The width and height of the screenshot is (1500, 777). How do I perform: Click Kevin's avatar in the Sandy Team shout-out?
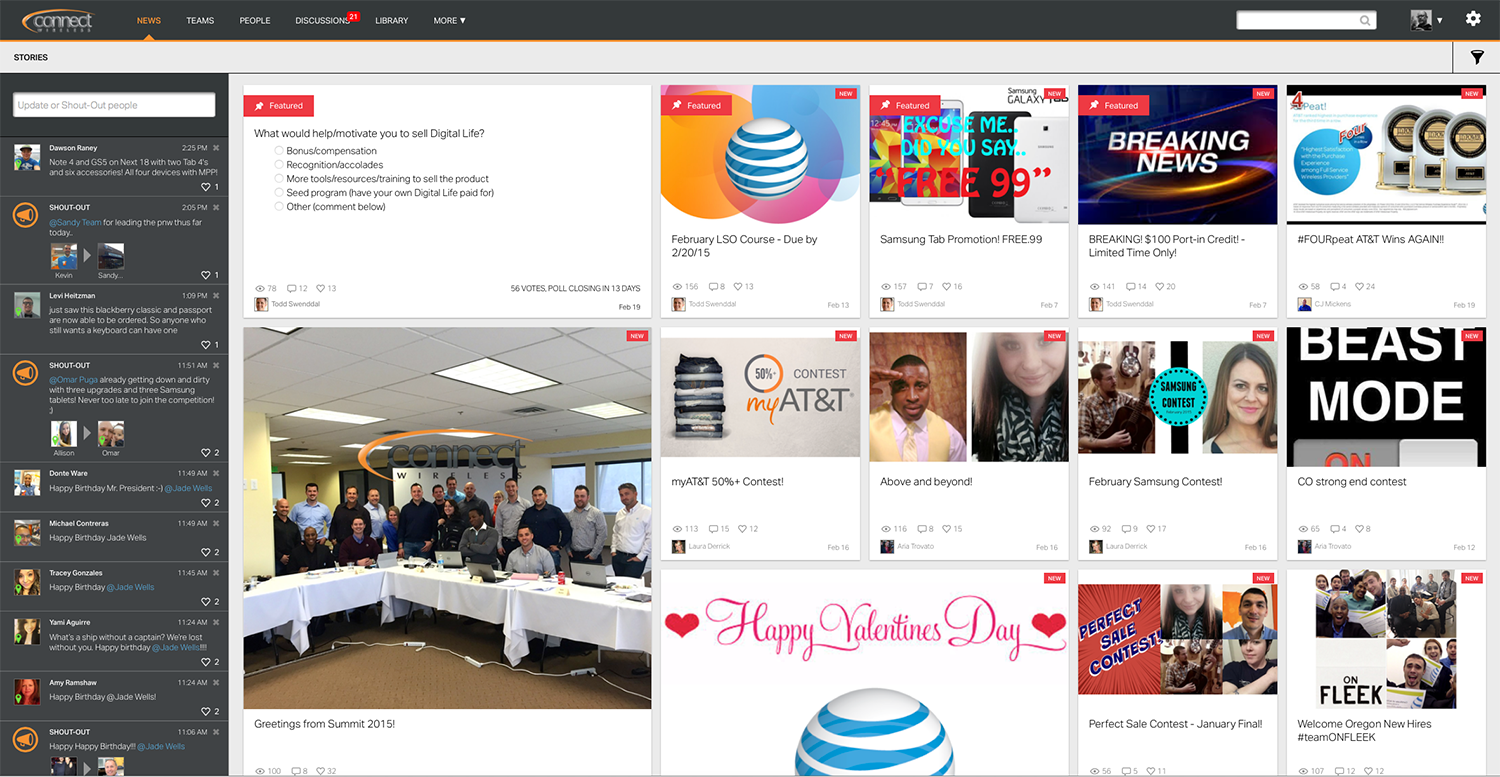point(64,256)
